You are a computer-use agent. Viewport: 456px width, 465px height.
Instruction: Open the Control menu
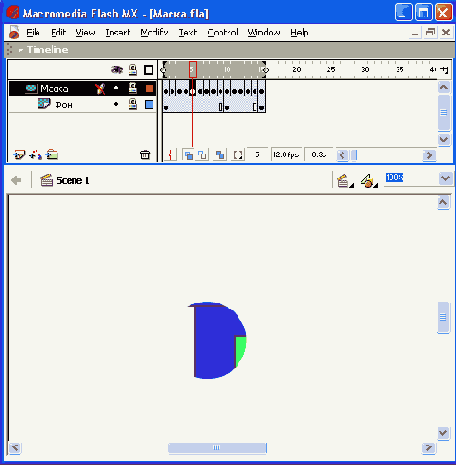[x=223, y=32]
